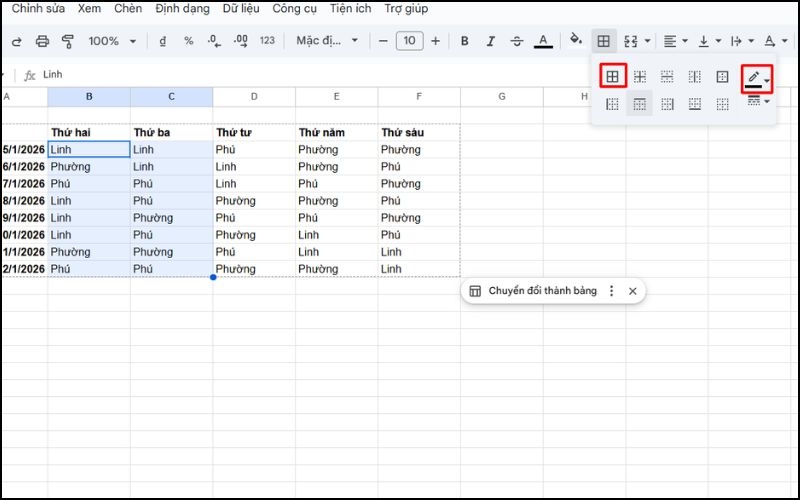Screen dimensions: 800x500
Task: Clear all borders (no border option)
Action: pyautogui.click(x=722, y=104)
